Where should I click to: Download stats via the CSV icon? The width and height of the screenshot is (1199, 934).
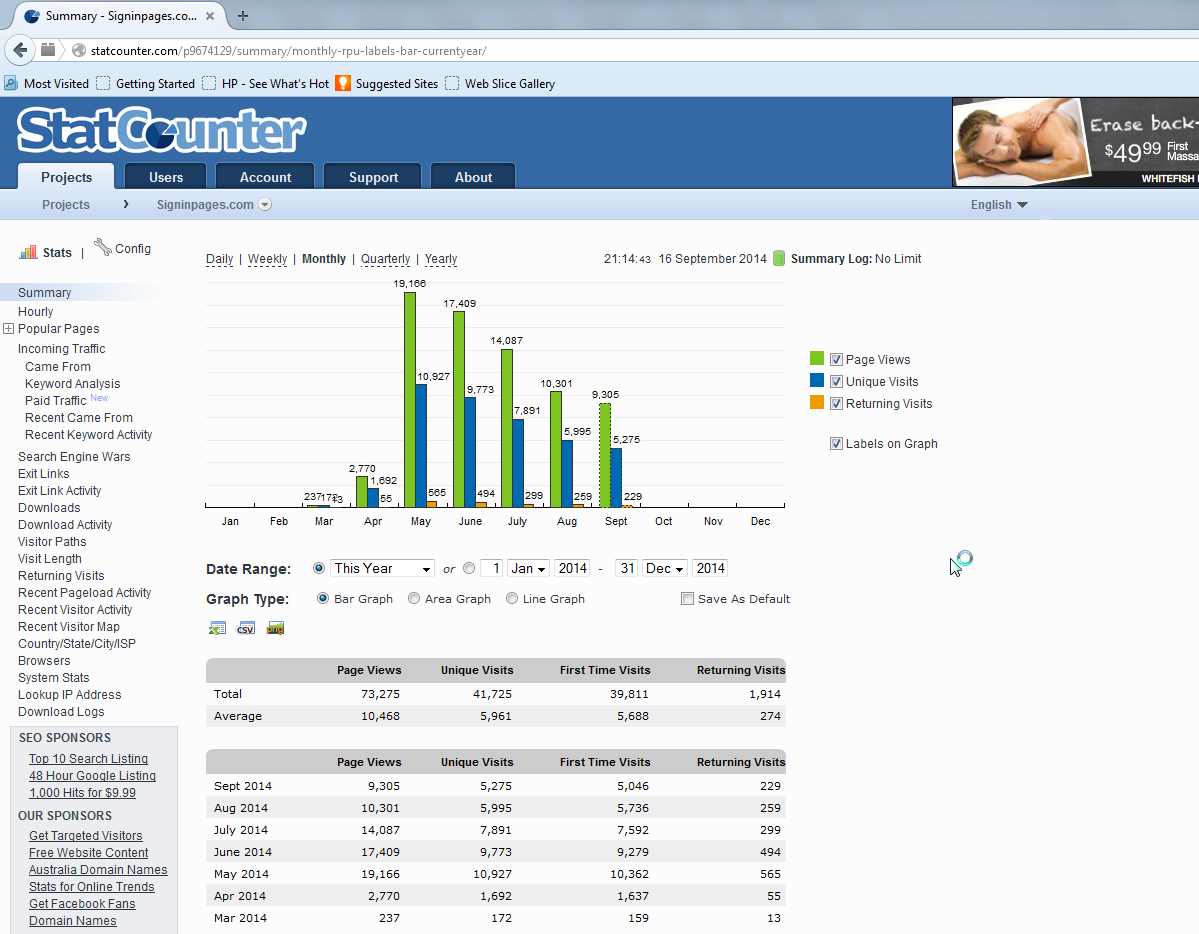(246, 628)
